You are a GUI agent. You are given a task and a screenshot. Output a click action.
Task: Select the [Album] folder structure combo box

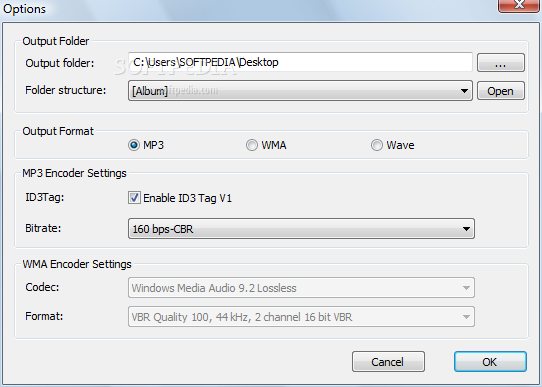tap(300, 91)
